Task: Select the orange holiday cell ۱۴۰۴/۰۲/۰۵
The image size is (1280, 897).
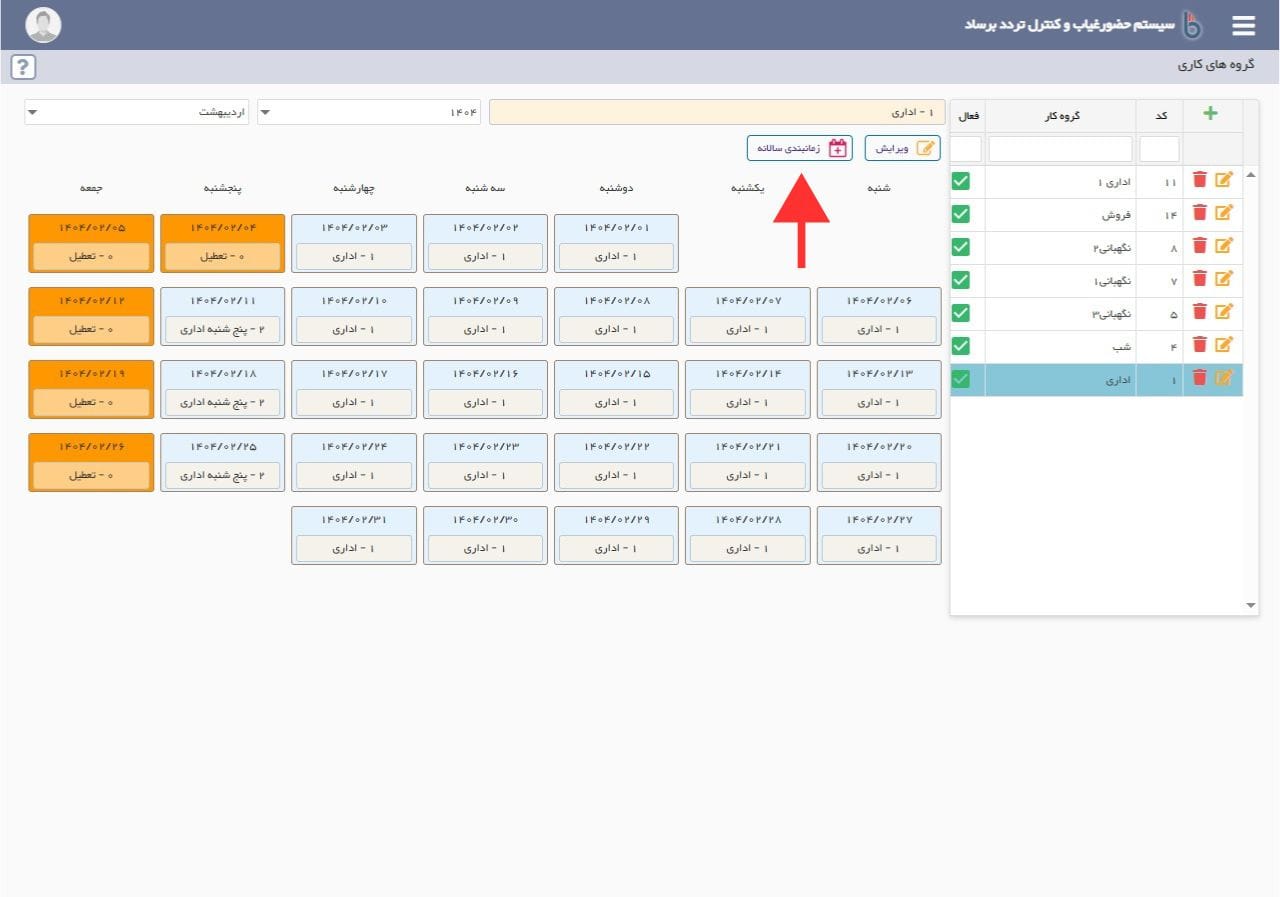Action: [x=91, y=243]
